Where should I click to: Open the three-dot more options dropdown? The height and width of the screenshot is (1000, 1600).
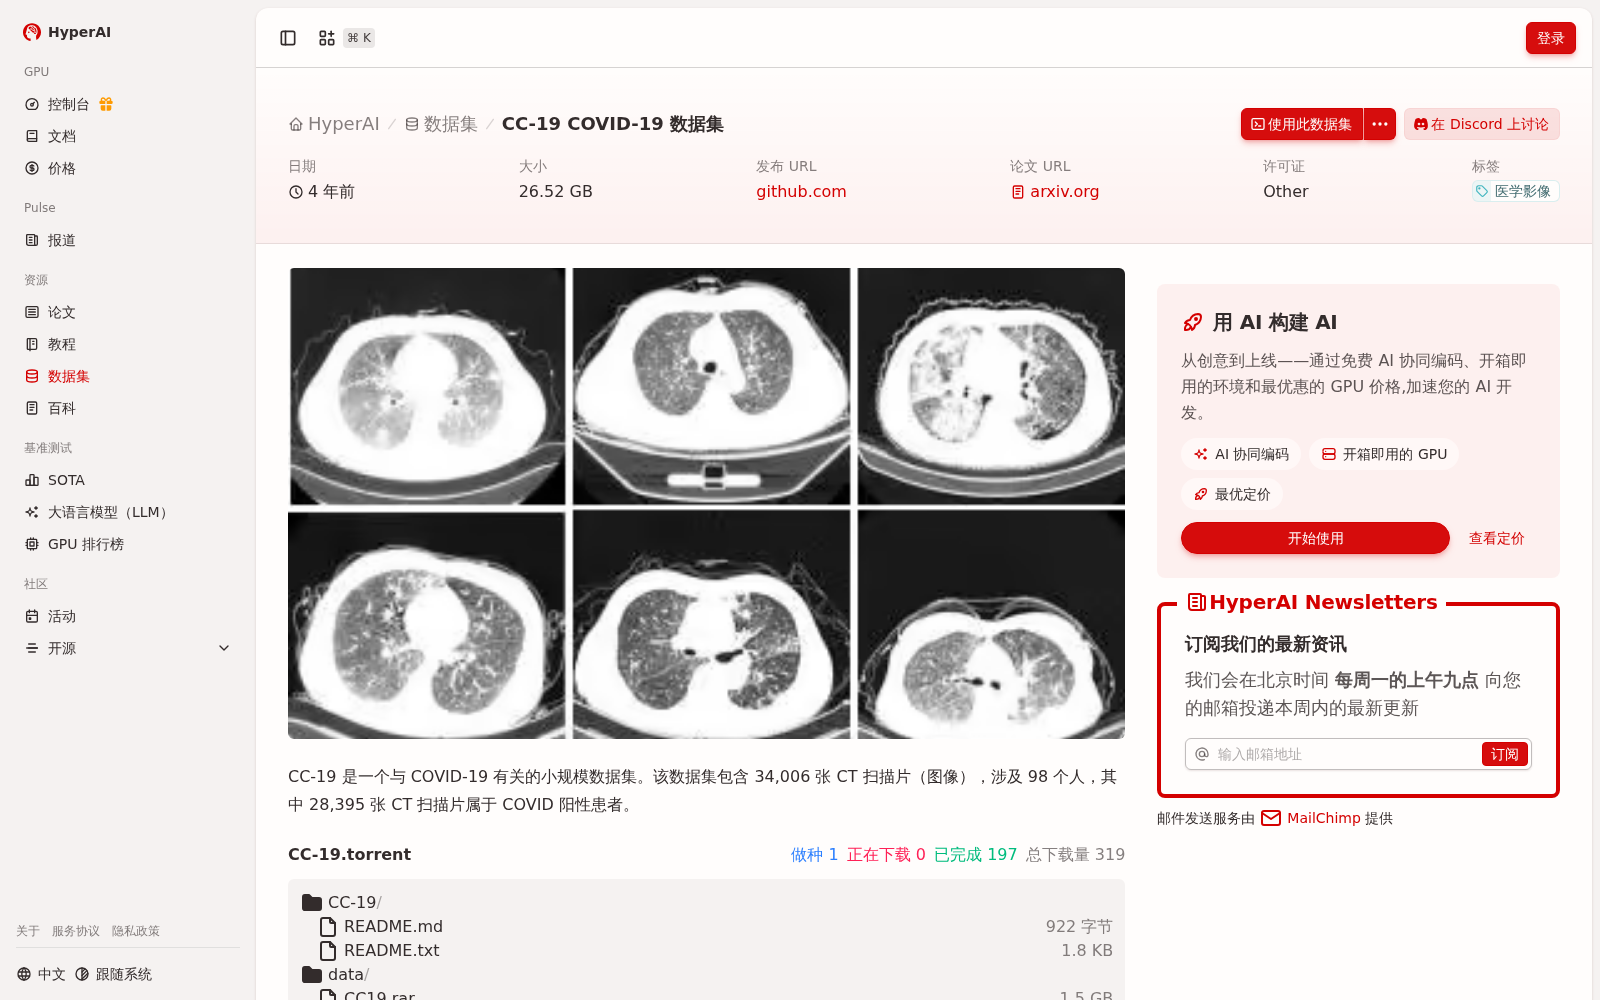point(1380,124)
